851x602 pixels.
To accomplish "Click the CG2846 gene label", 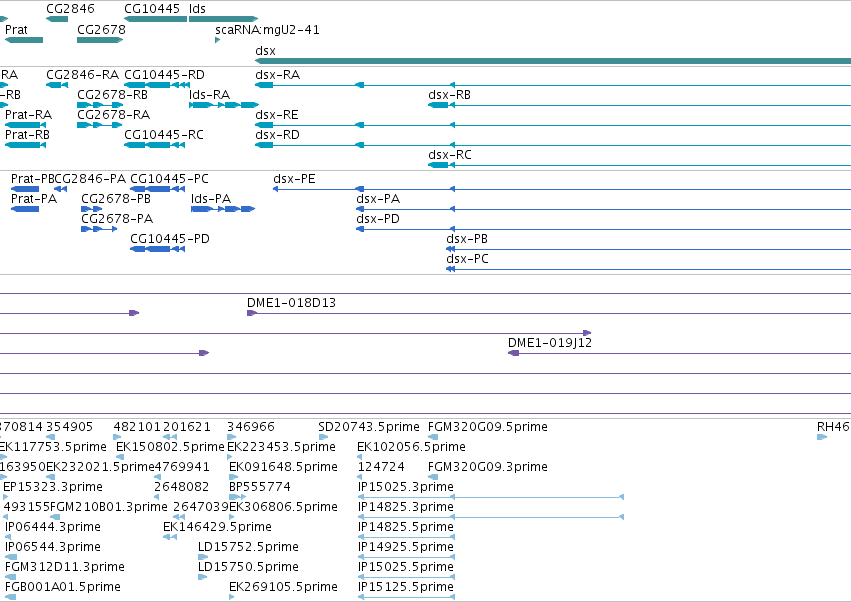I will click(71, 9).
